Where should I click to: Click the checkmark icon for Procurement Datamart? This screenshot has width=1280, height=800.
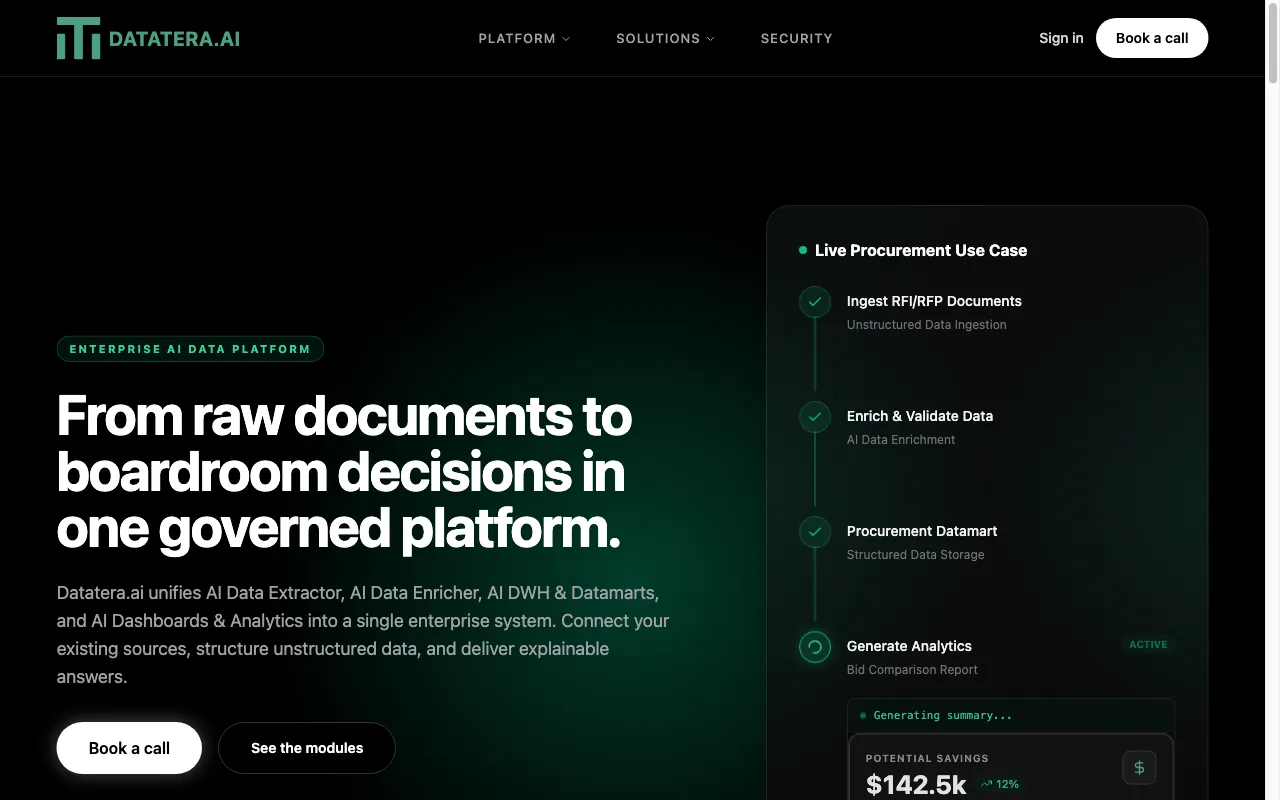click(x=815, y=532)
